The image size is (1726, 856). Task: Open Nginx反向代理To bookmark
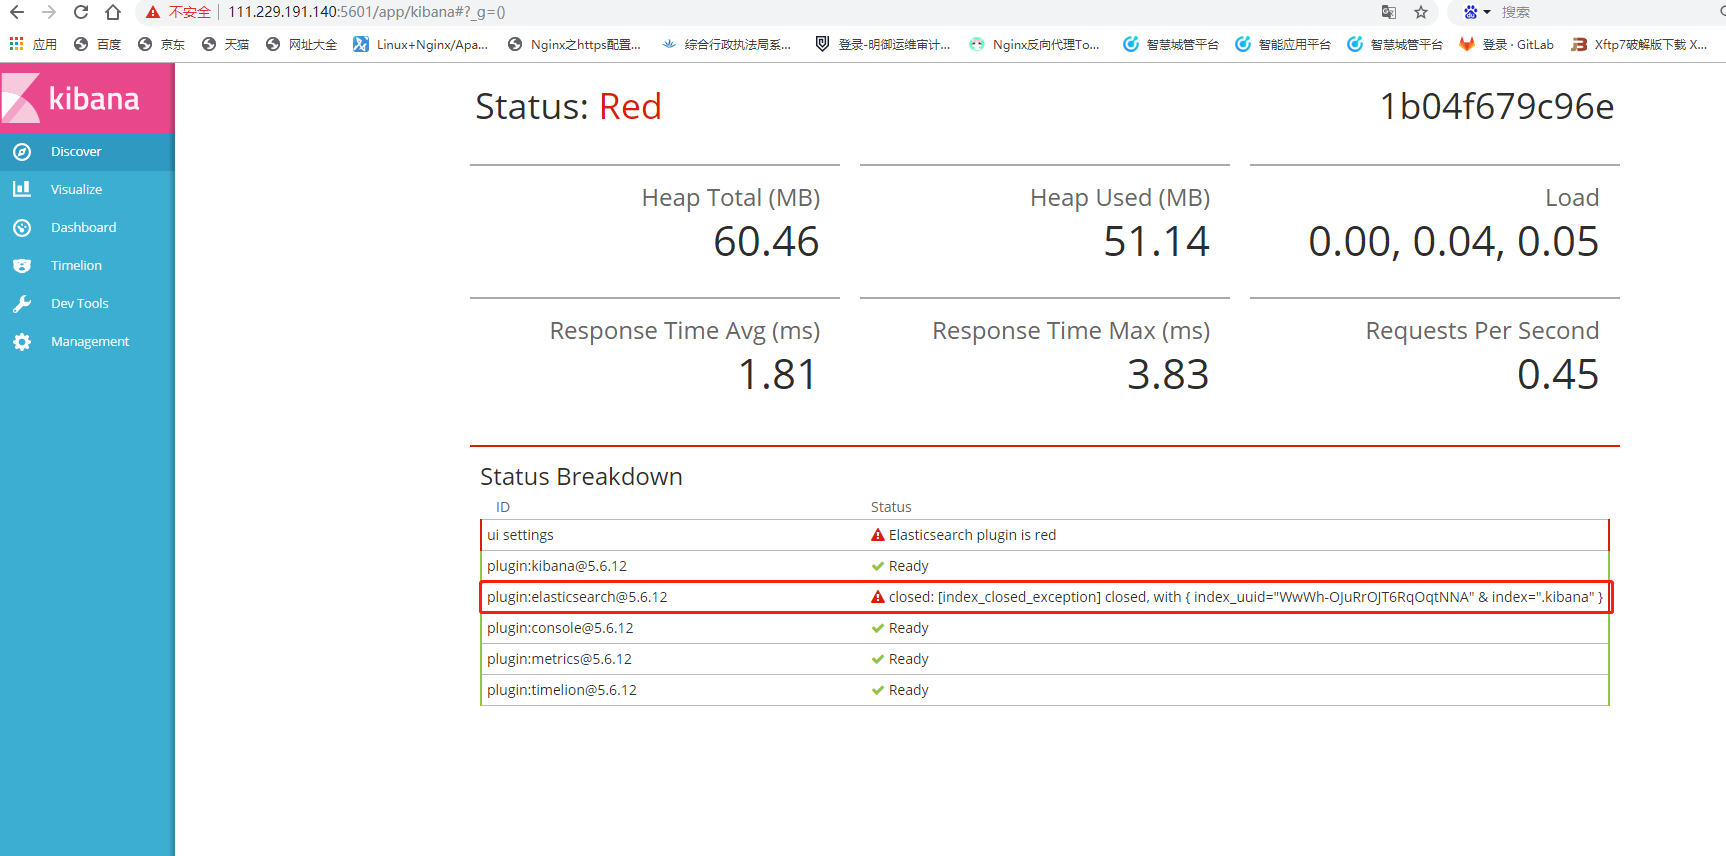point(1034,44)
